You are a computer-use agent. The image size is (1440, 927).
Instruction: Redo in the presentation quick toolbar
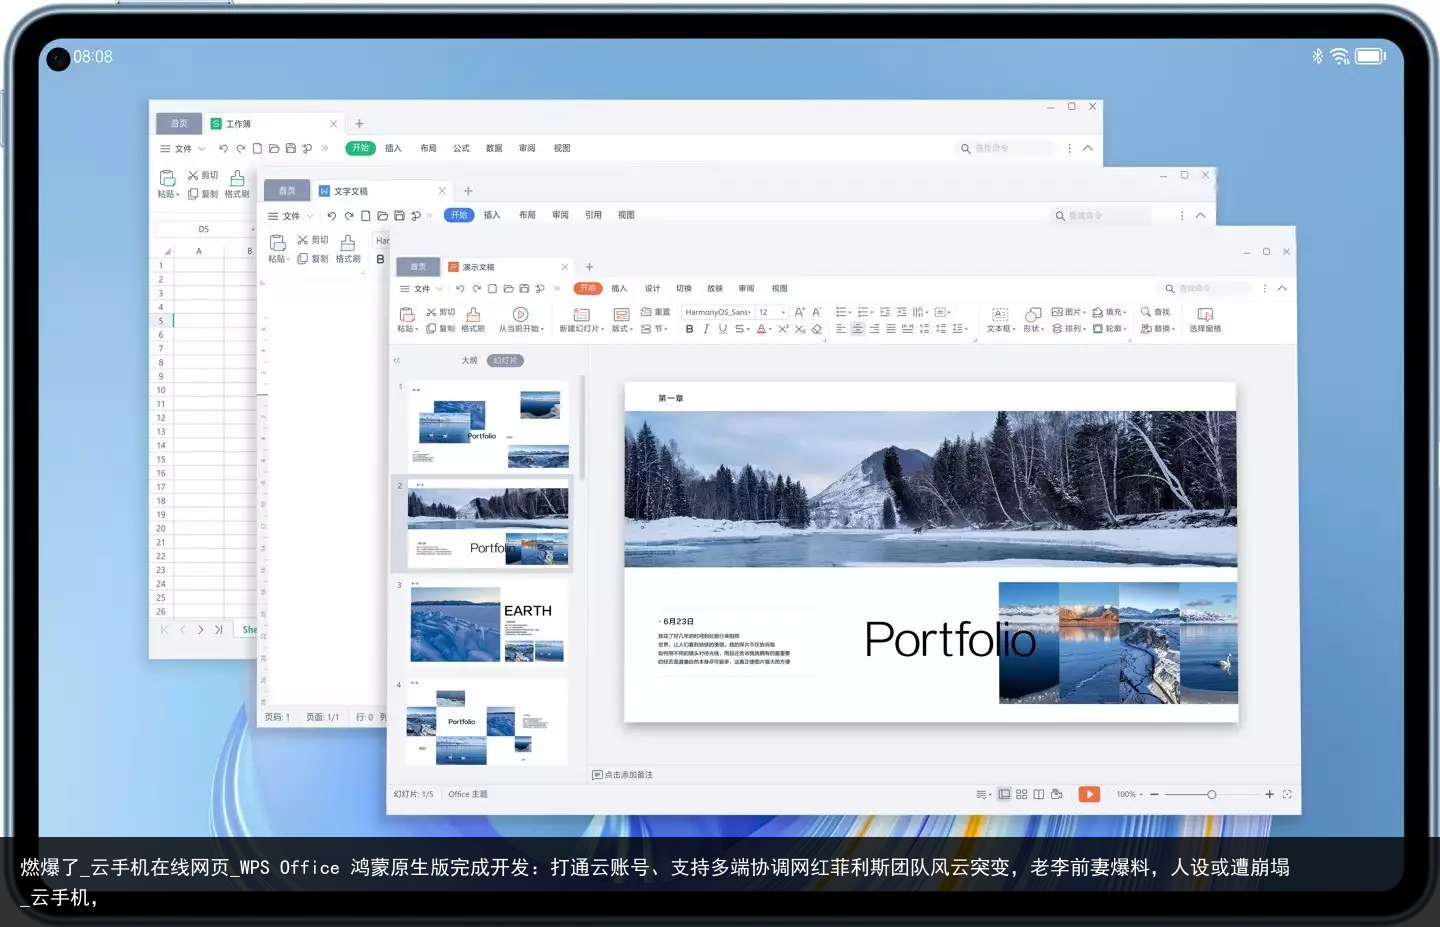pos(477,288)
